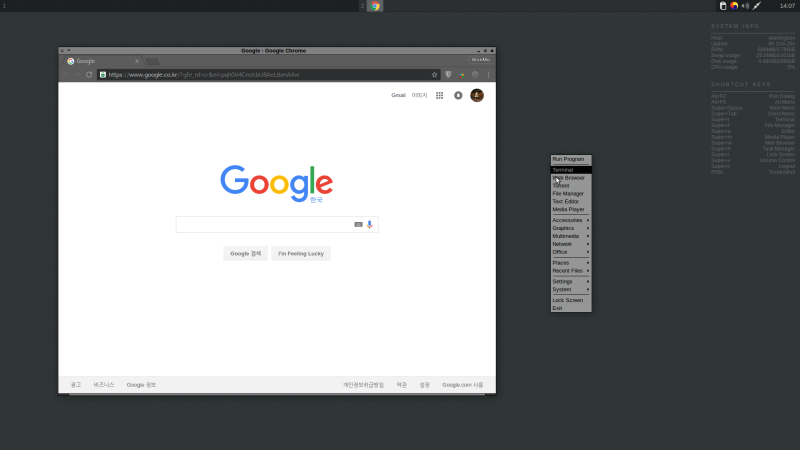The height and width of the screenshot is (450, 800).
Task: Launch Text Editor from the menu
Action: coord(571,202)
